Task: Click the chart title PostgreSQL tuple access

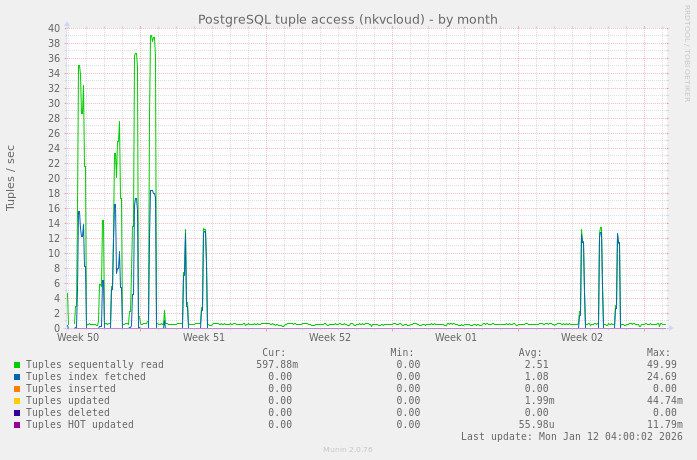Action: click(348, 20)
